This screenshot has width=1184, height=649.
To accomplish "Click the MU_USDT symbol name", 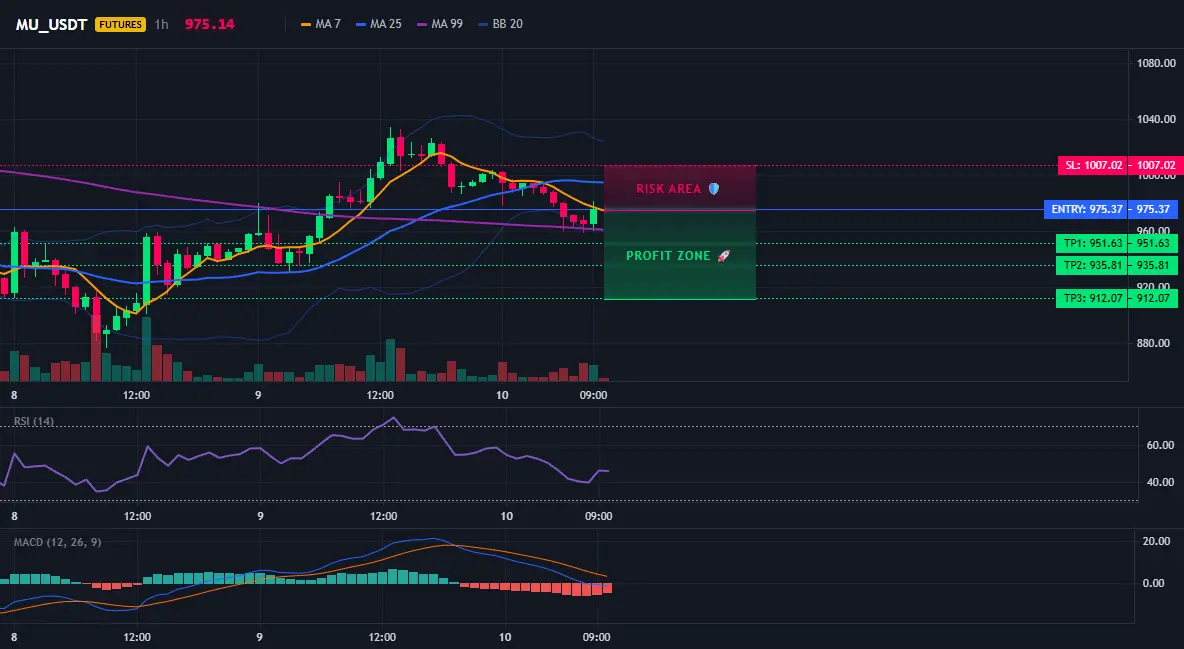I will click(x=52, y=24).
